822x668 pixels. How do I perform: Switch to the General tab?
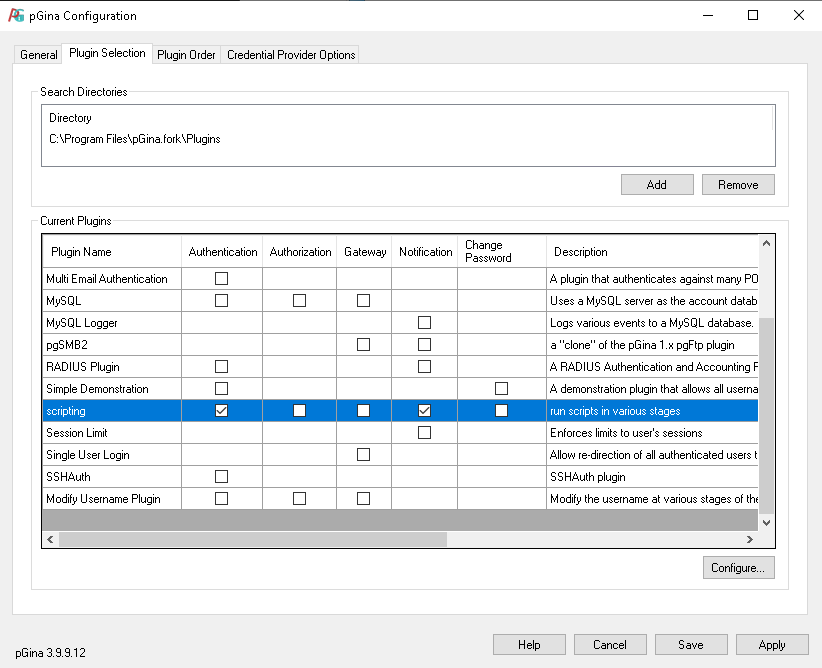(39, 55)
